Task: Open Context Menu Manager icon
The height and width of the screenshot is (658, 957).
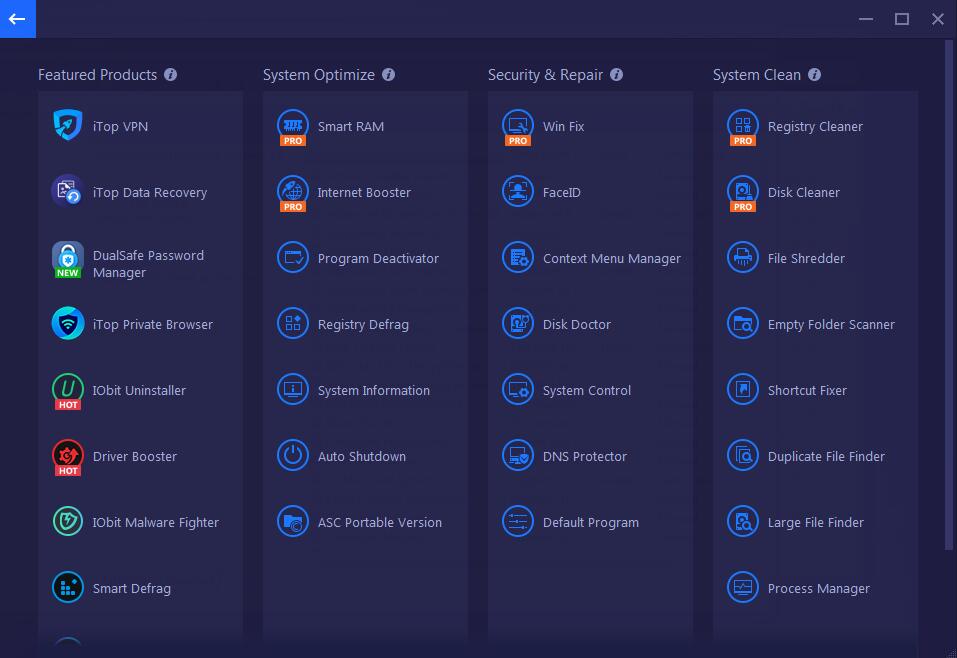Action: tap(518, 258)
